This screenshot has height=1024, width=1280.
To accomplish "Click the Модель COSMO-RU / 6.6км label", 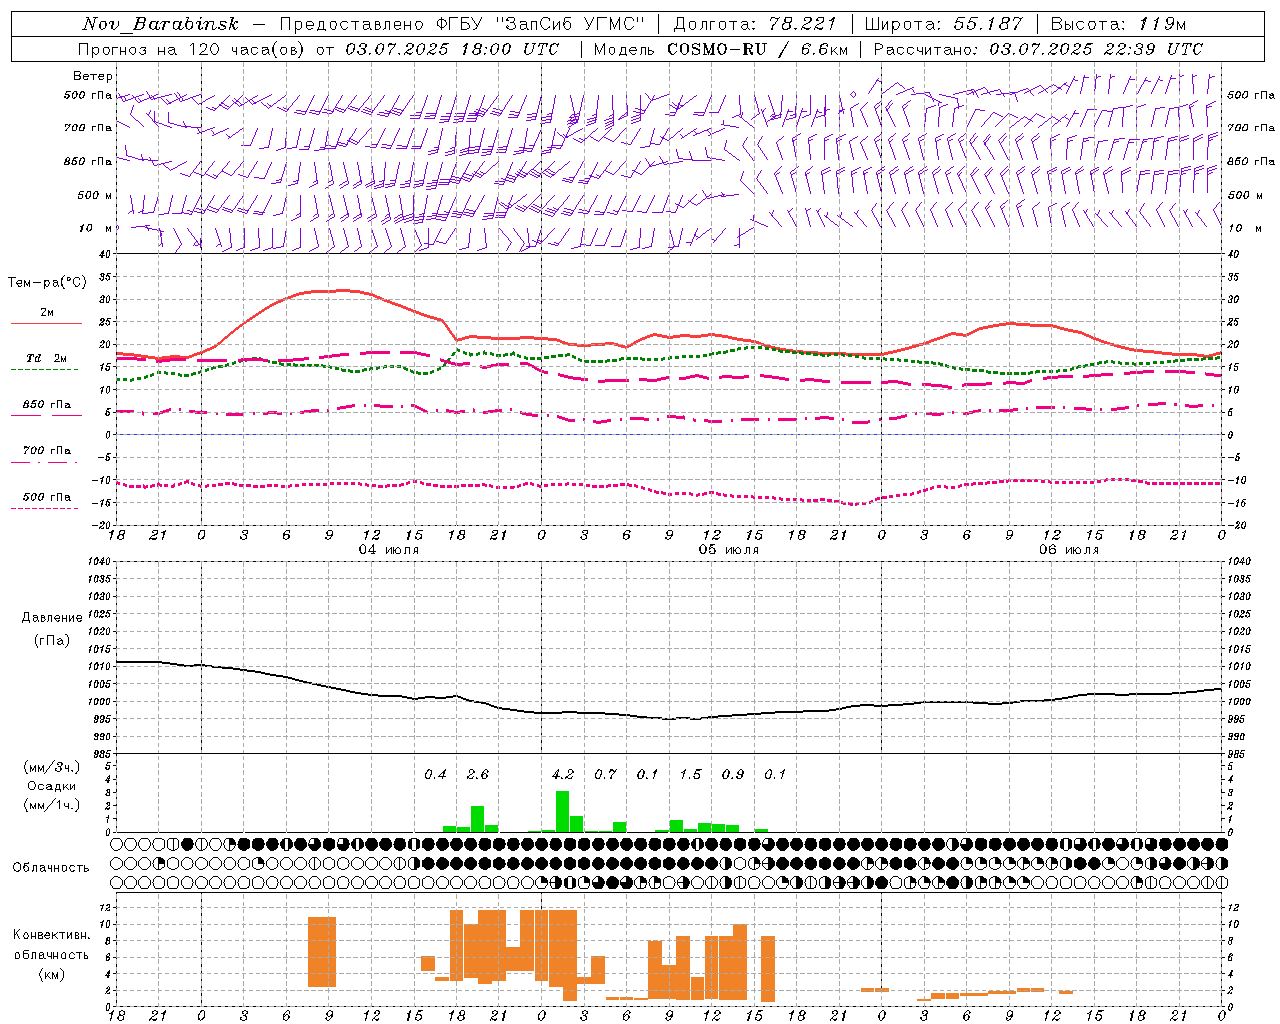I will (721, 49).
